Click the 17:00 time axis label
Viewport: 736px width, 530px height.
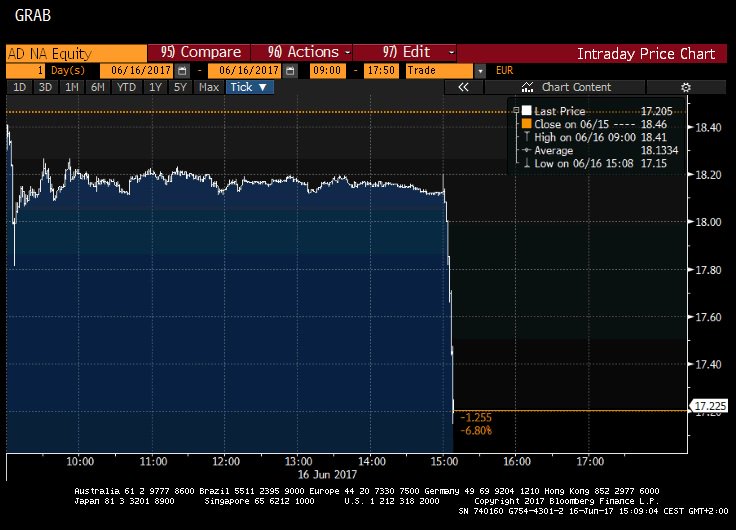[590, 461]
